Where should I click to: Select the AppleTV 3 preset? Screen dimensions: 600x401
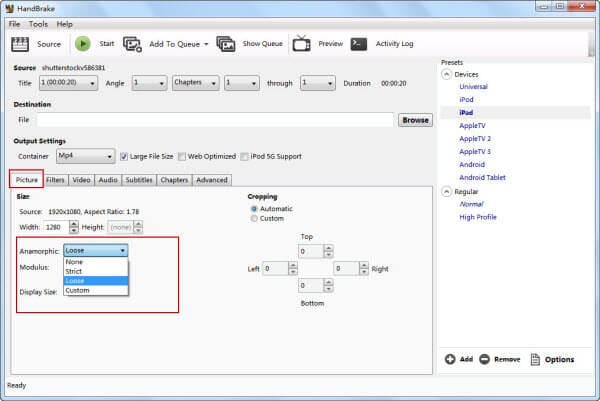tap(475, 152)
